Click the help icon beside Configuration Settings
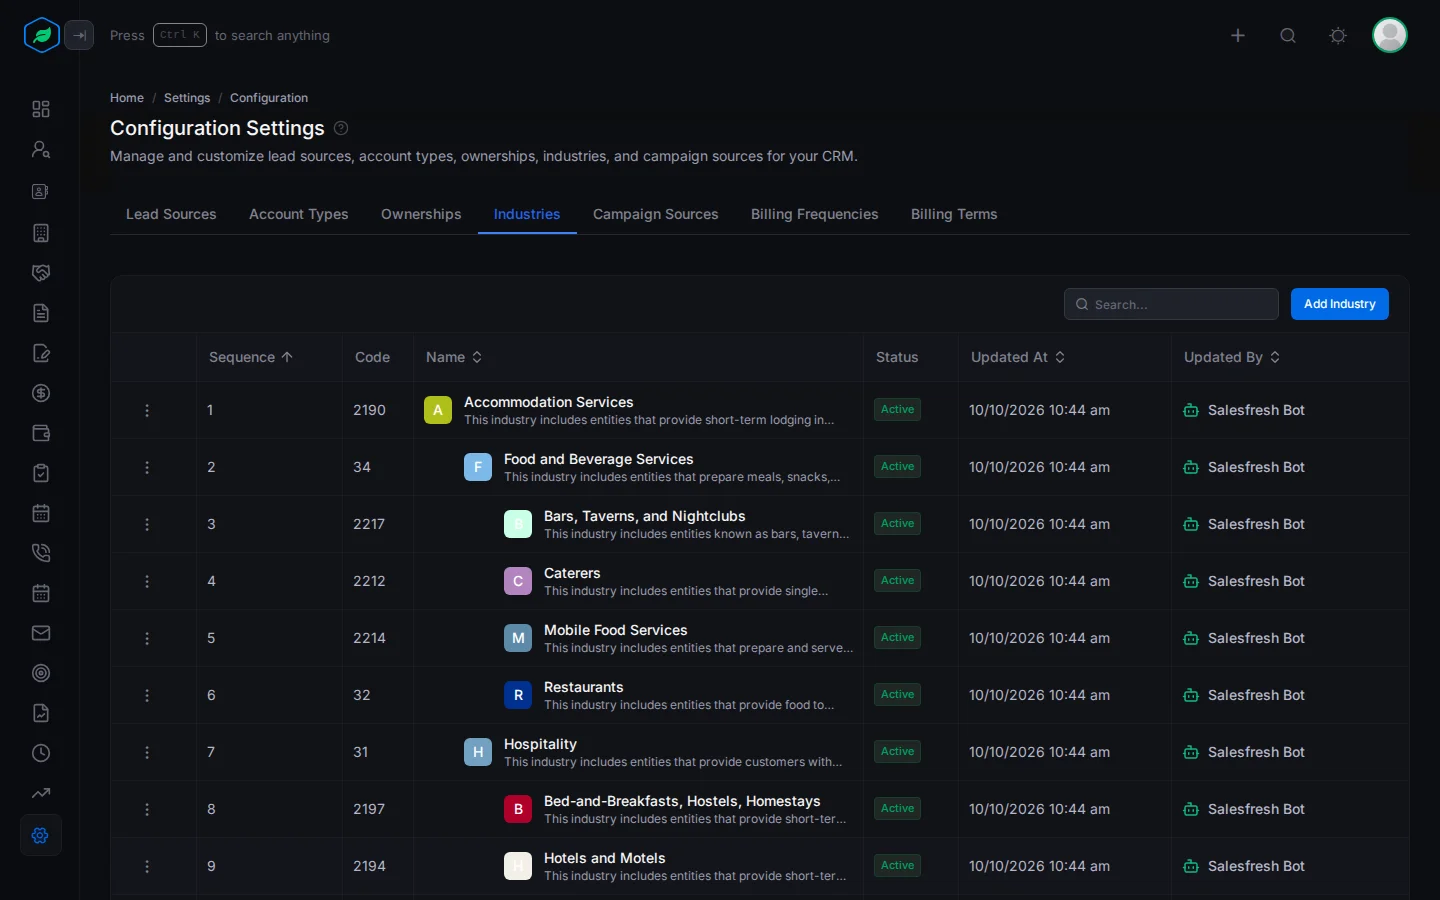This screenshot has height=900, width=1440. (341, 128)
